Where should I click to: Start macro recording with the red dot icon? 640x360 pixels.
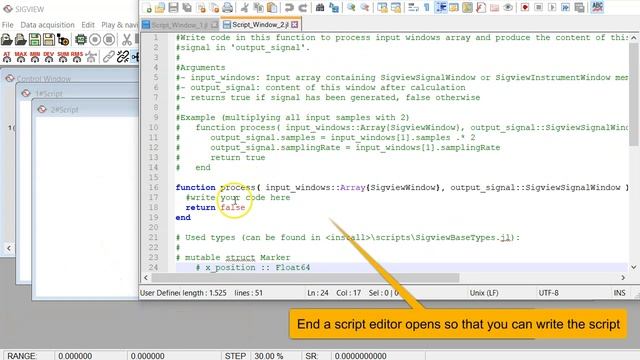525,7
